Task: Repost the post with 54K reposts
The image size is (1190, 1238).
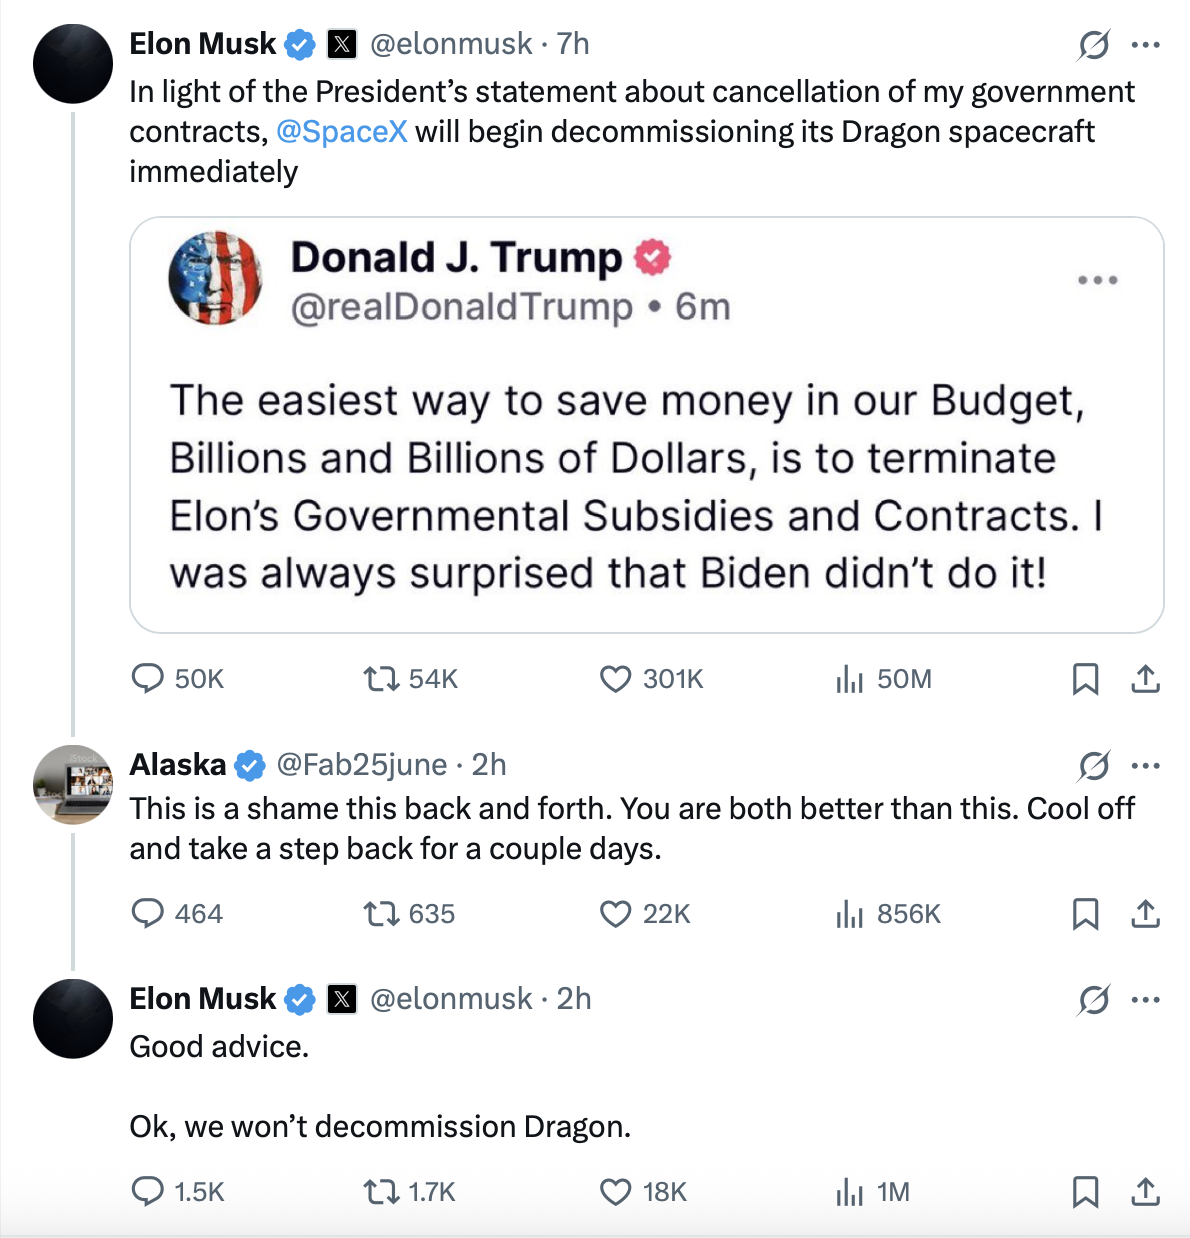Action: 381,679
